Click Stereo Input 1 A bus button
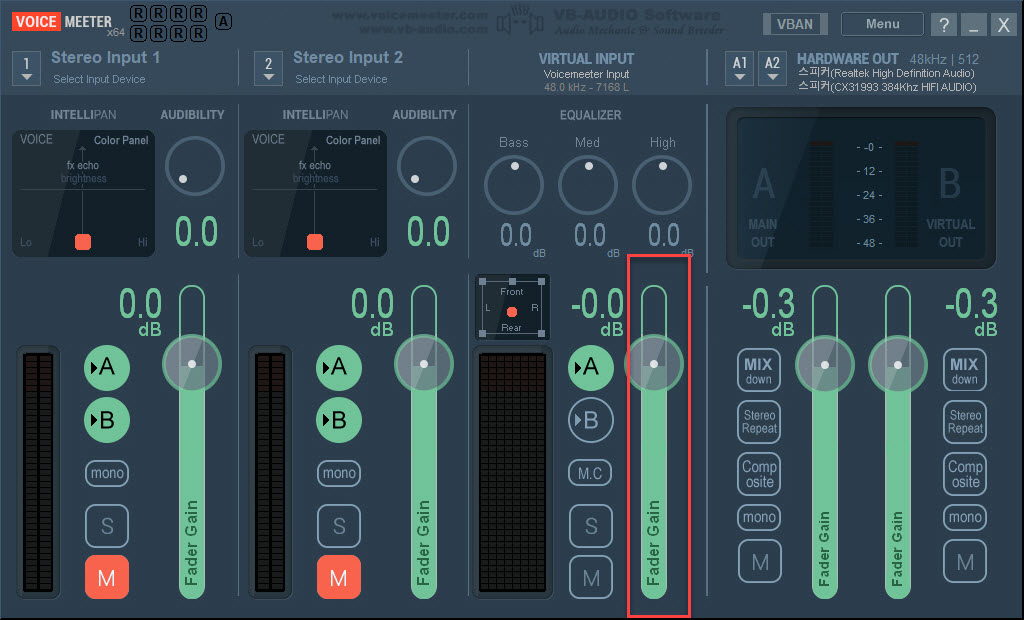Image resolution: width=1024 pixels, height=620 pixels. pyautogui.click(x=106, y=368)
